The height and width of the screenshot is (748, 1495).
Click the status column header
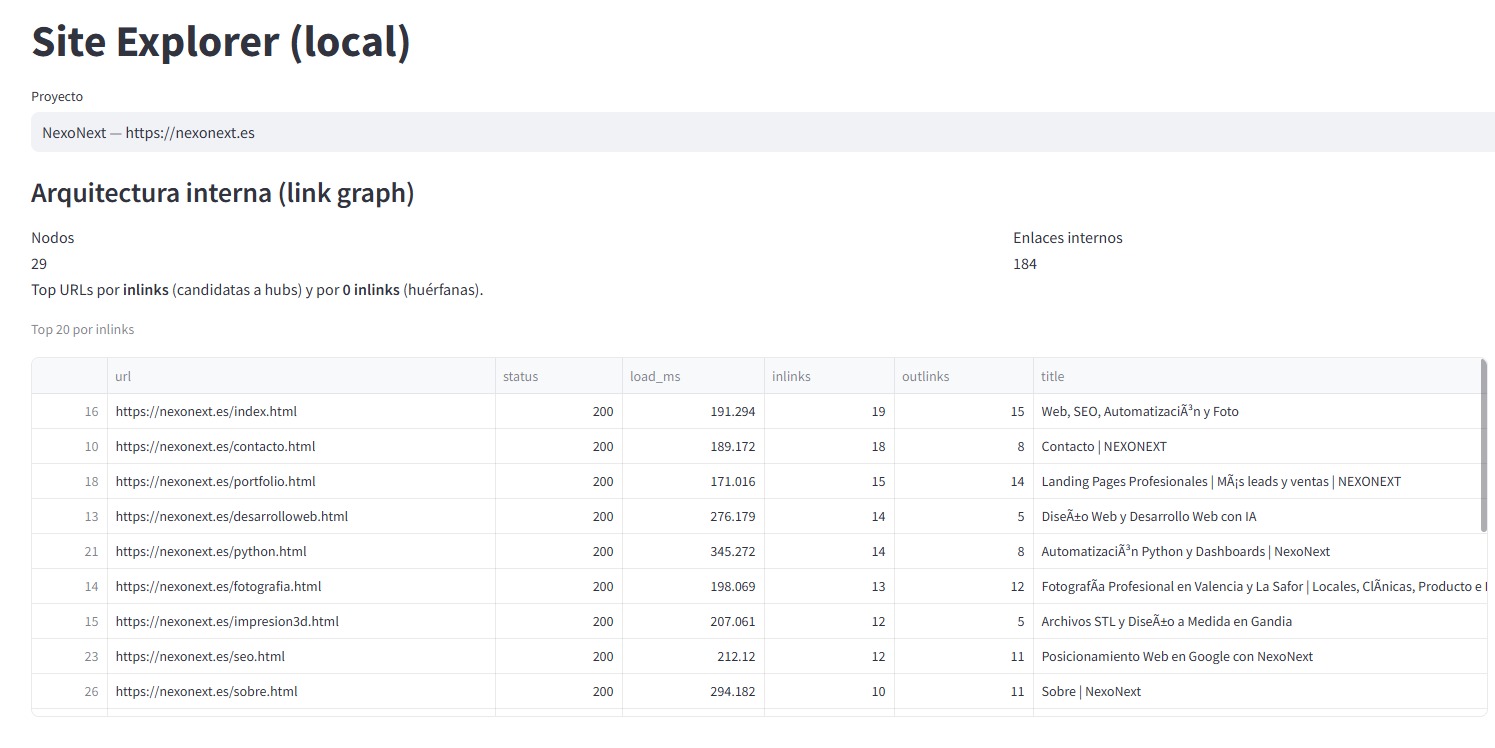[x=558, y=377]
